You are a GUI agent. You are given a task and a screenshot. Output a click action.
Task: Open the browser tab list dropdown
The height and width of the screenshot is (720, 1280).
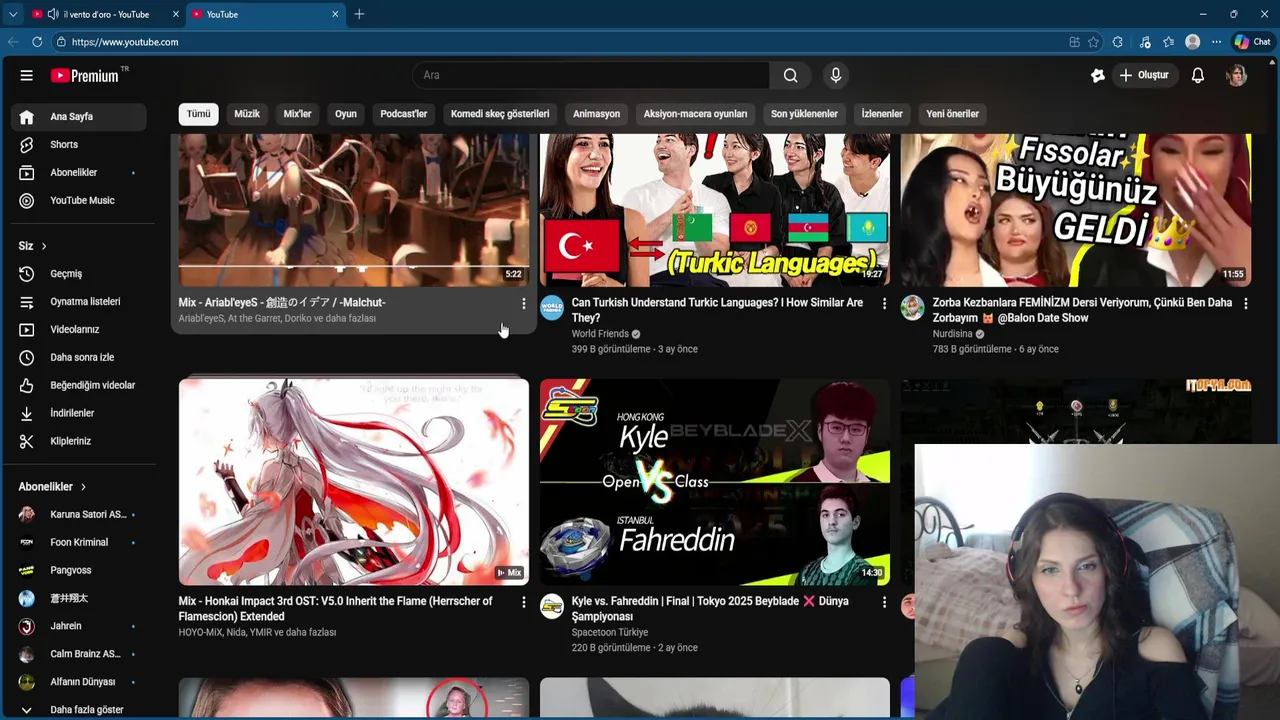coord(12,14)
